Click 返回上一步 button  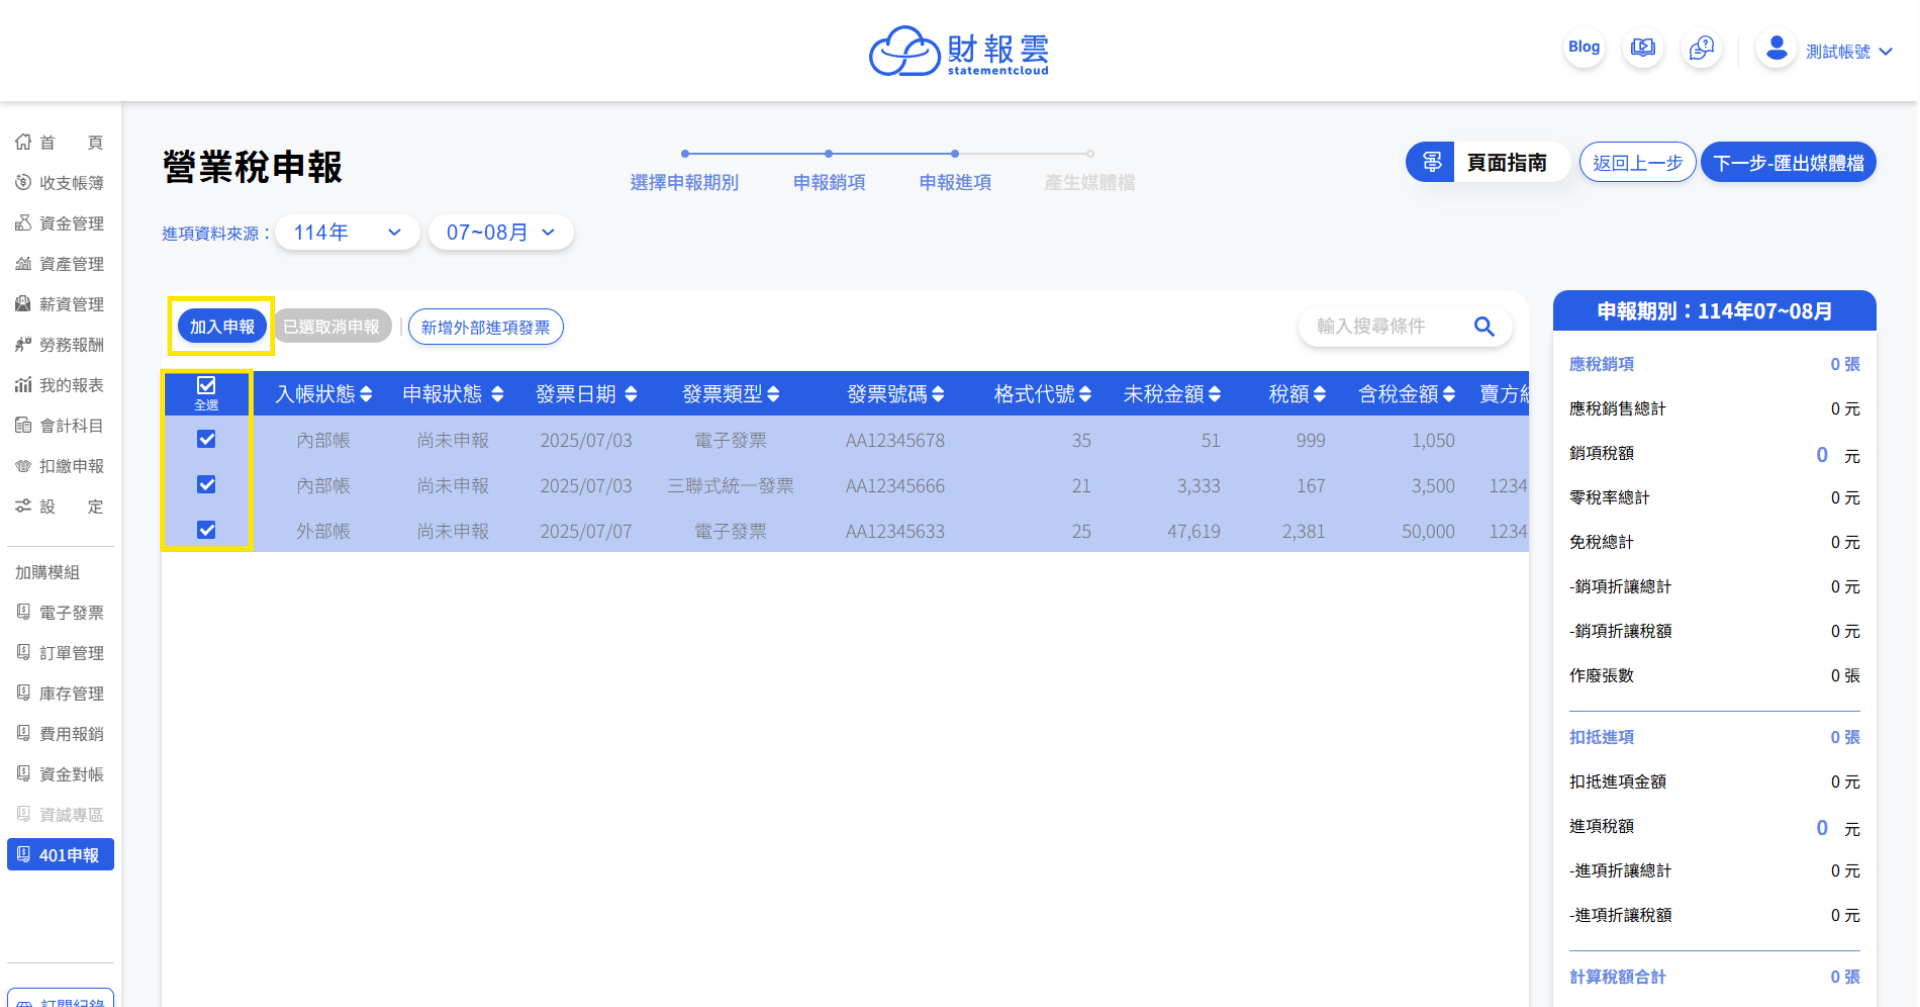1637,162
